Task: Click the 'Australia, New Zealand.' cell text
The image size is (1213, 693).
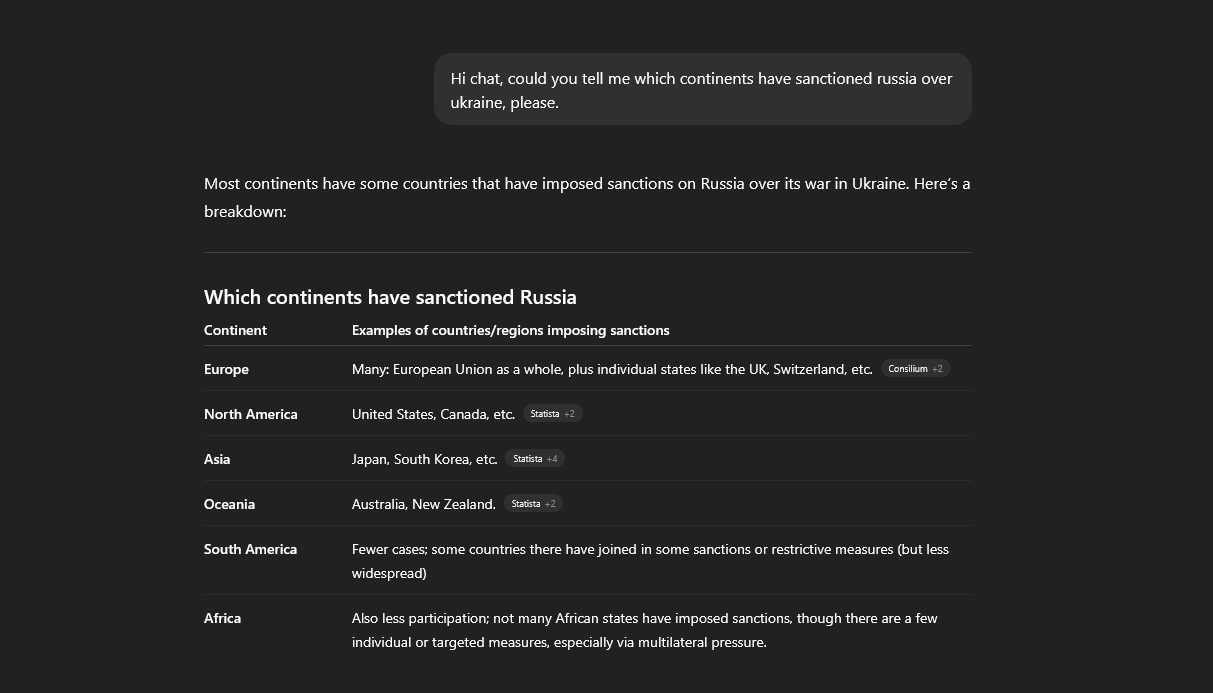Action: (x=423, y=504)
